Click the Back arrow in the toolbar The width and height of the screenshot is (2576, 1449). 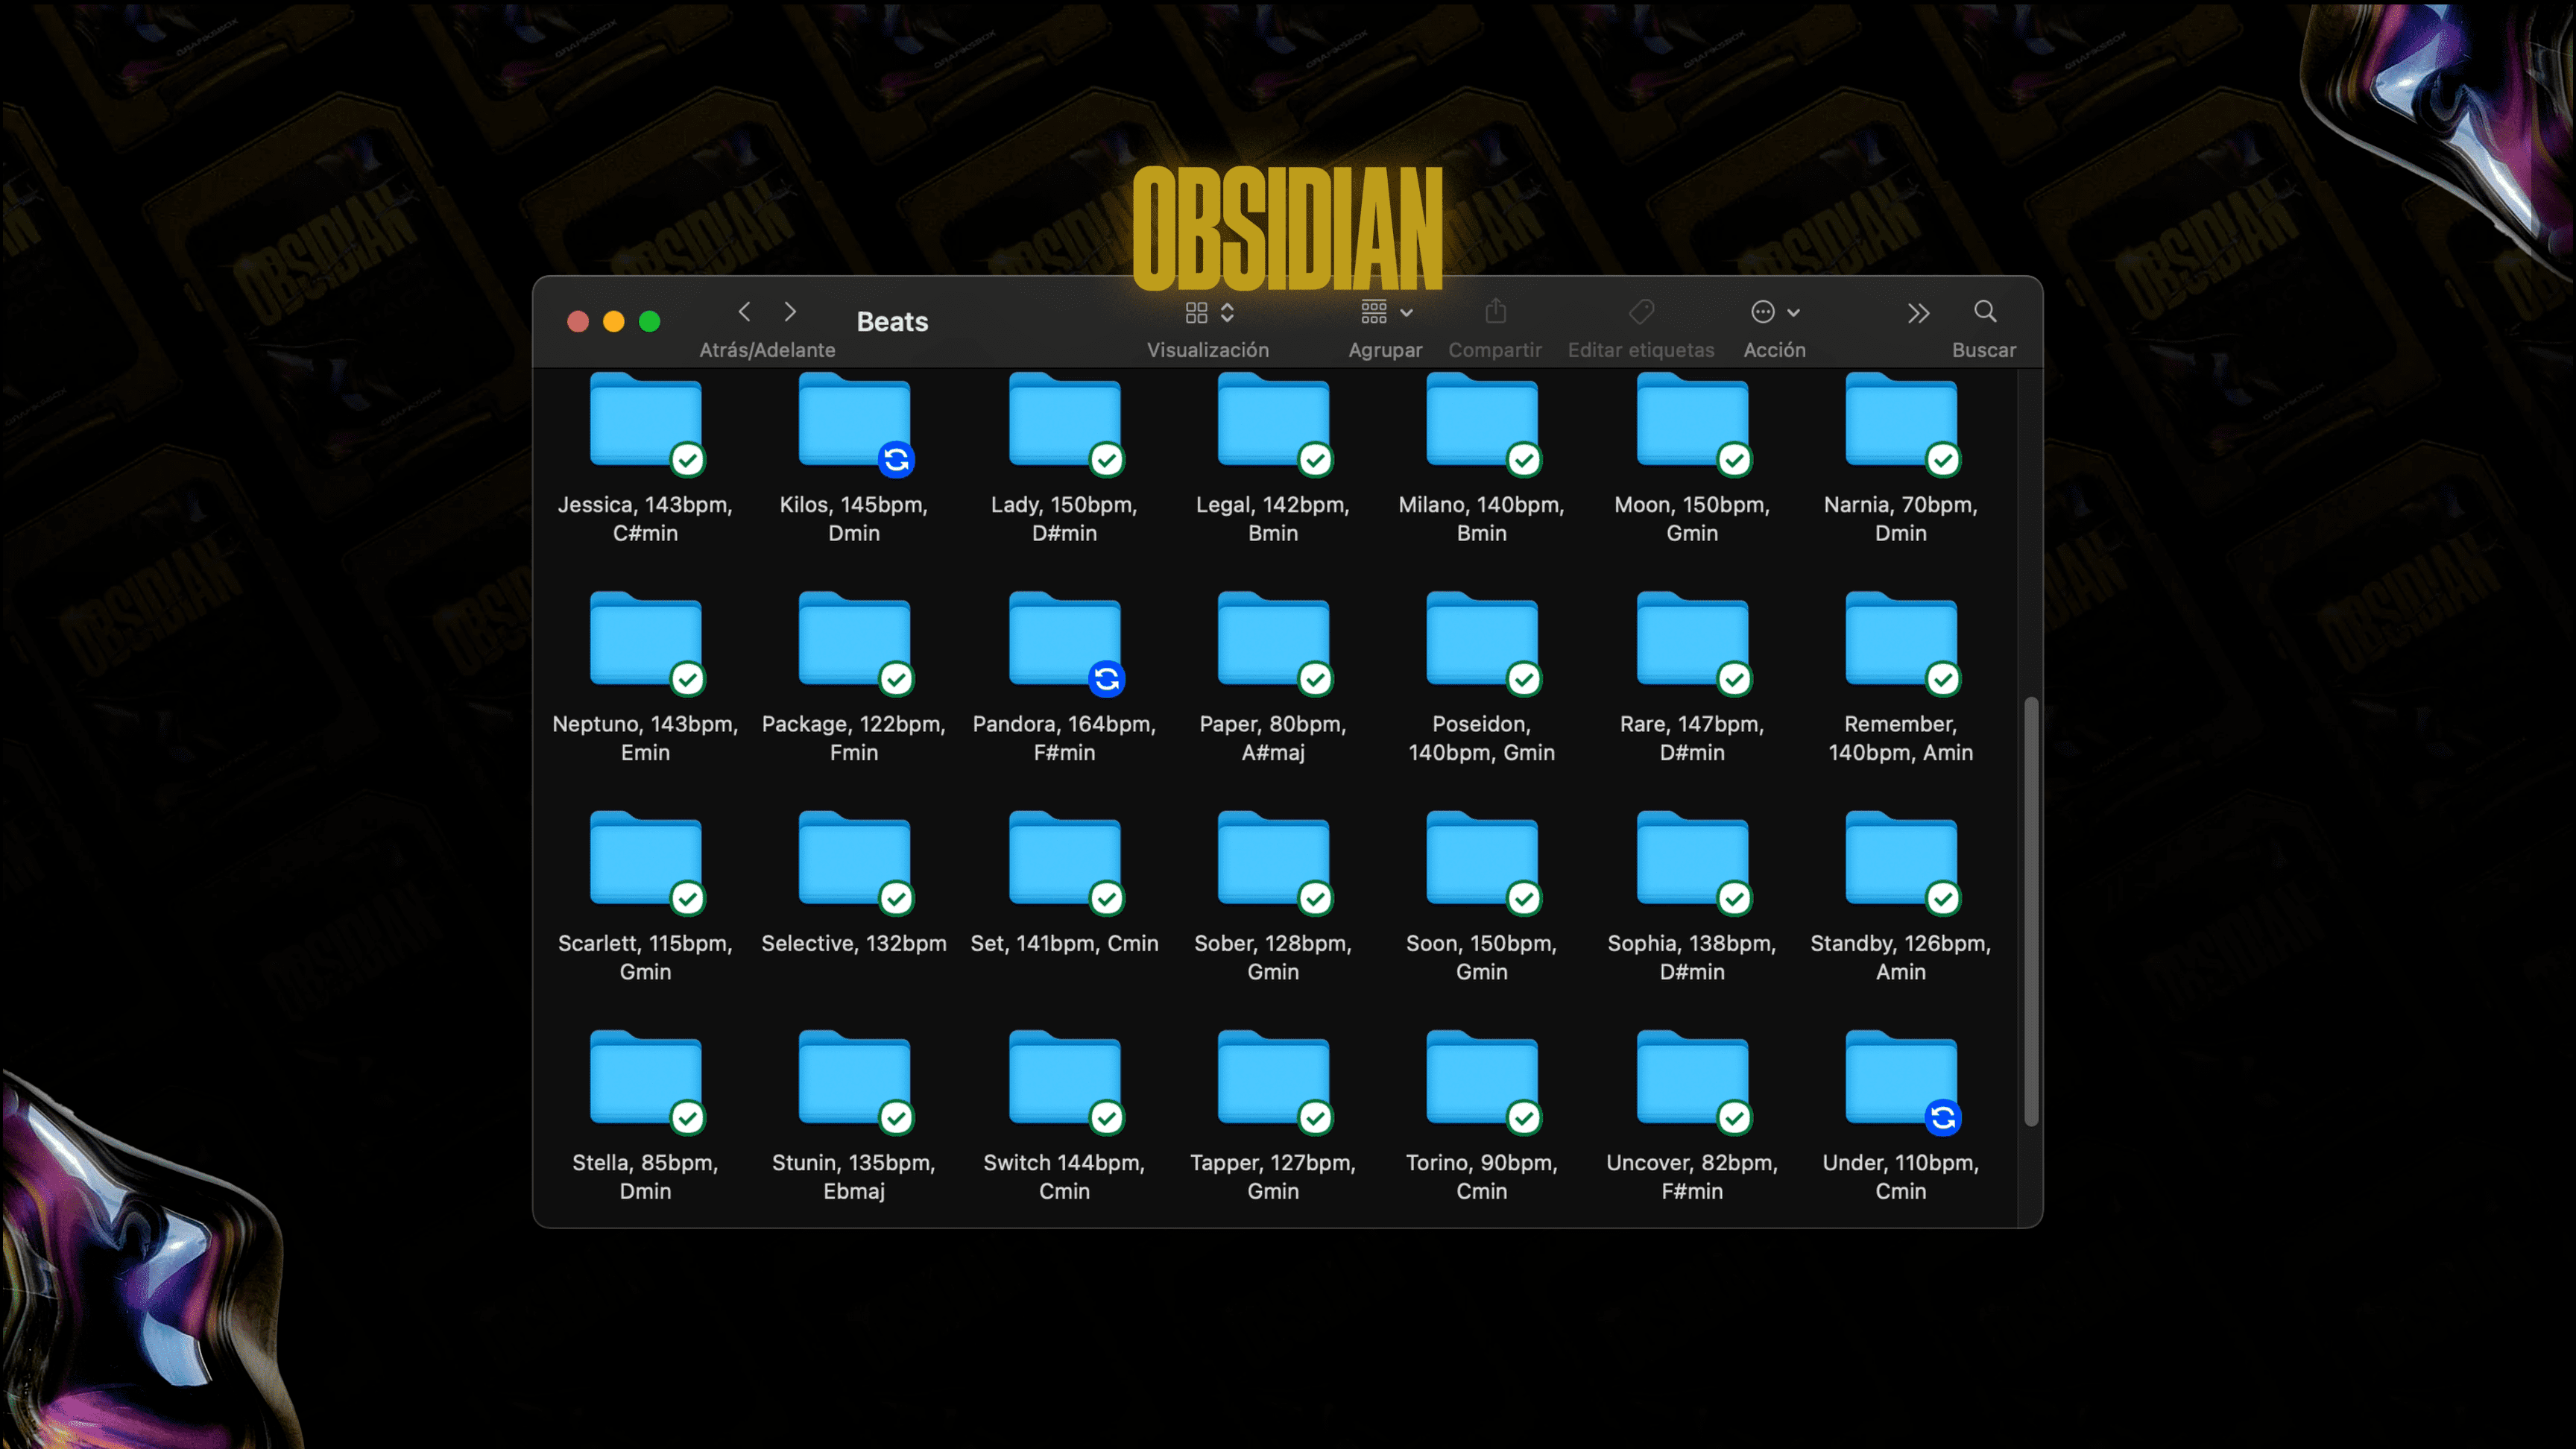(x=744, y=312)
